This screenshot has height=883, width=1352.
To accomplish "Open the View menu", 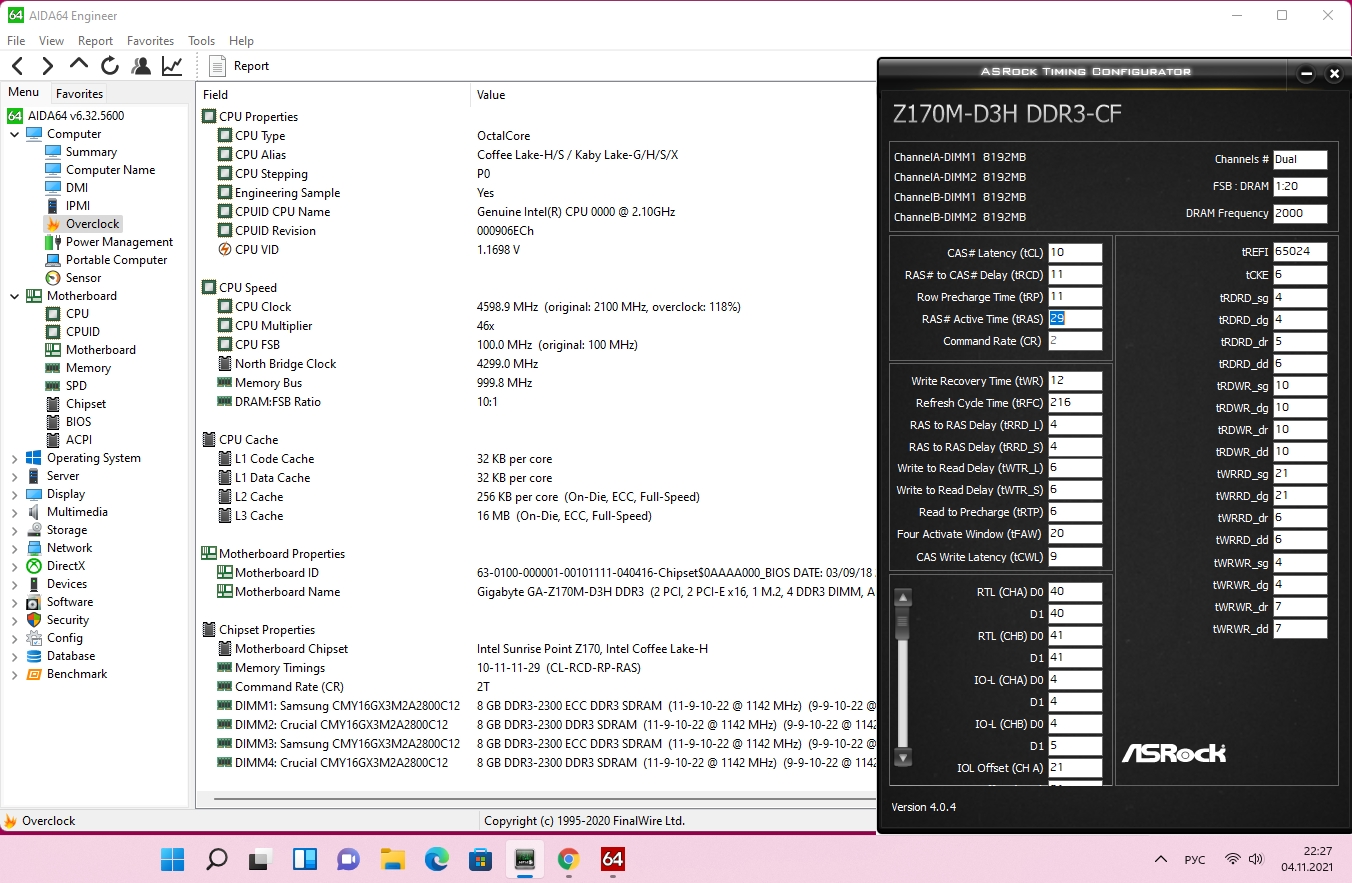I will 51,41.
